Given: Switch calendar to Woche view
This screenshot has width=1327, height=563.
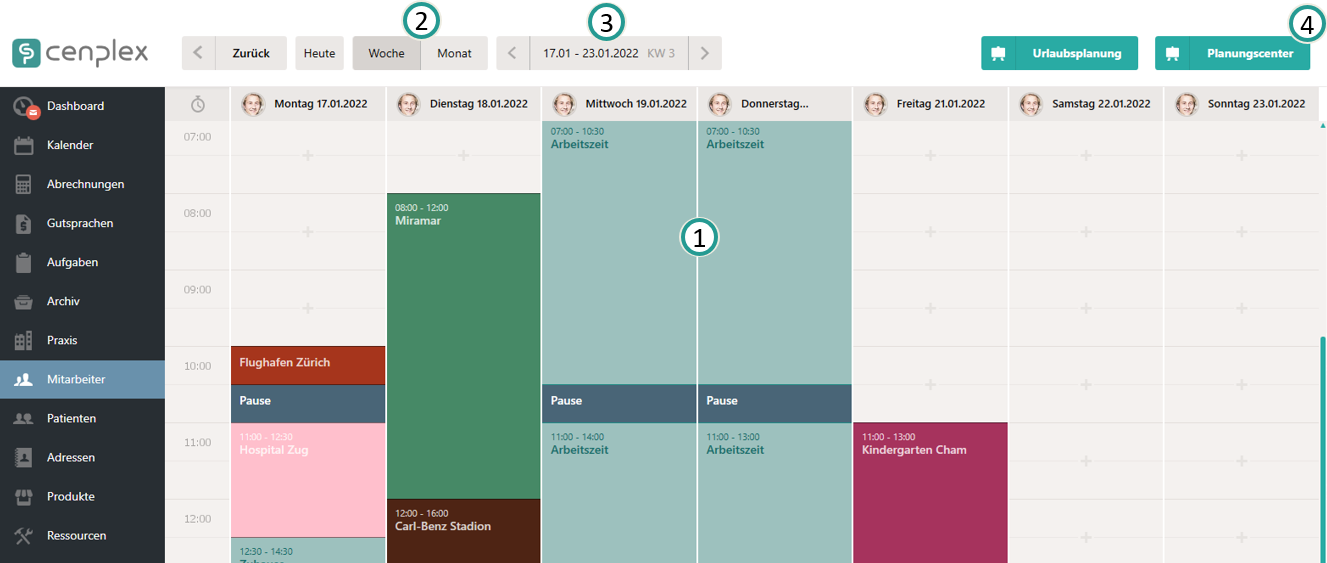Looking at the screenshot, I should tap(386, 53).
